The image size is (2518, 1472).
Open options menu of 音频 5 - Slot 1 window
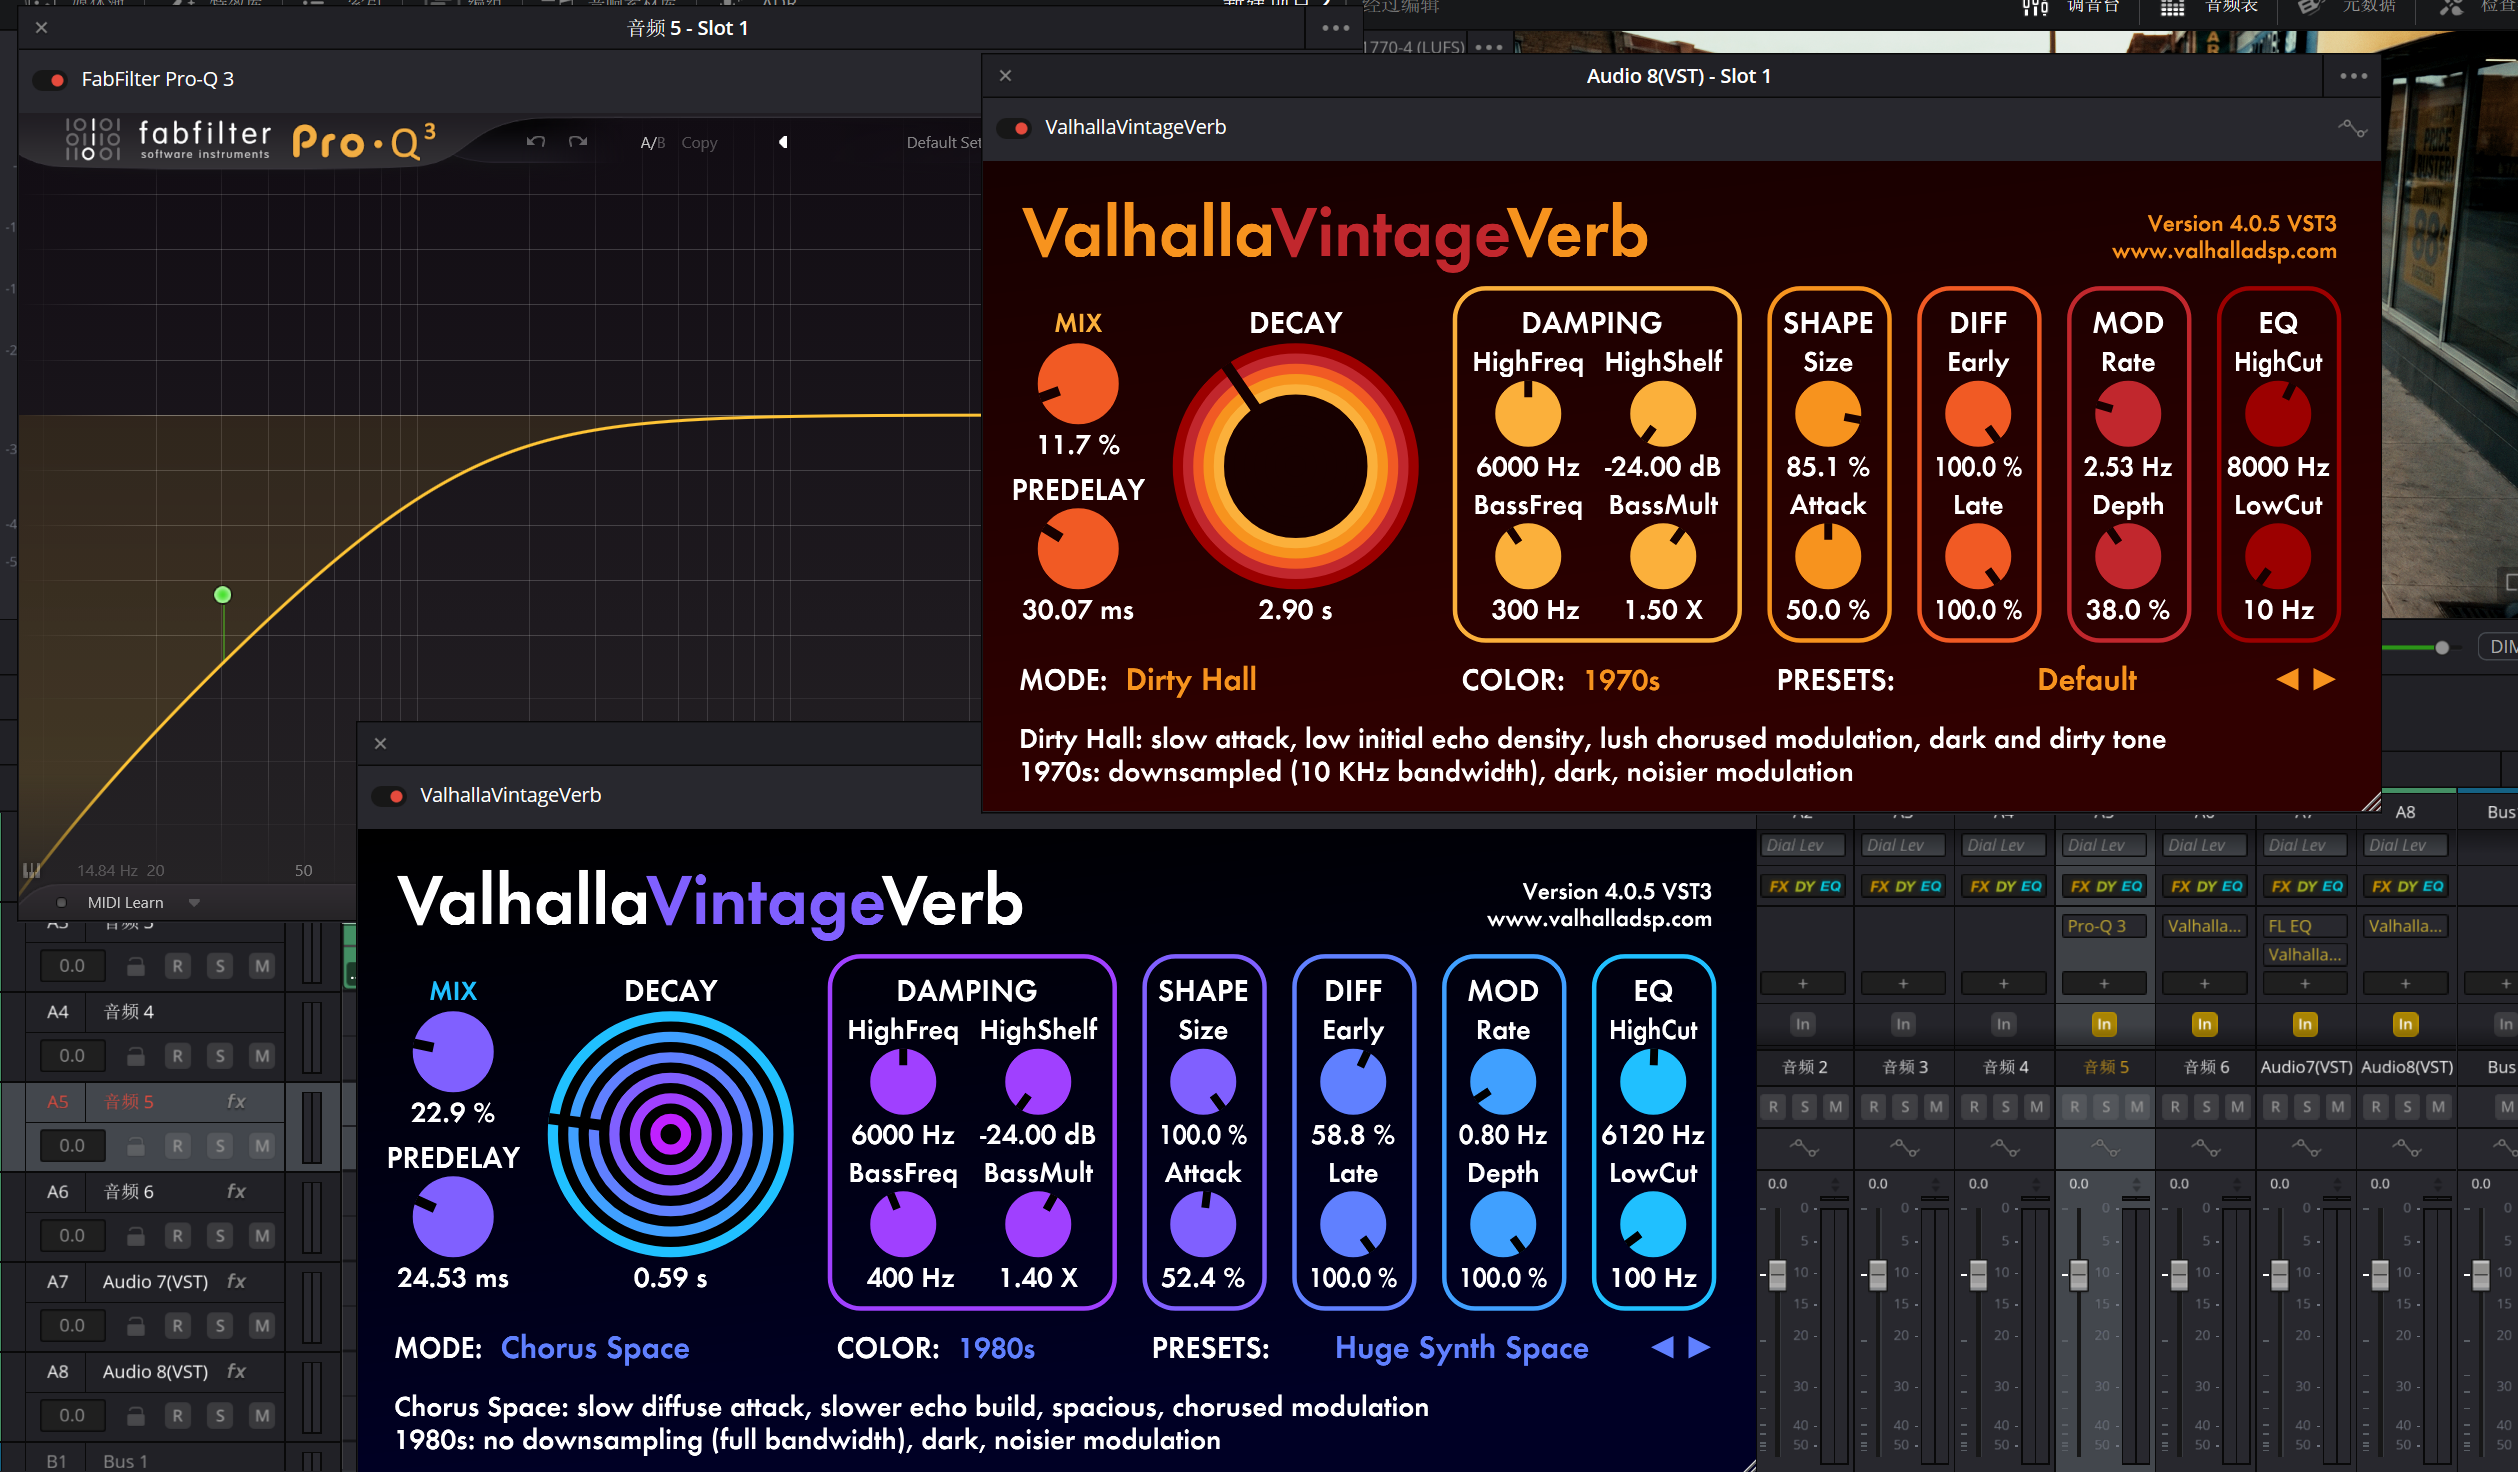coord(1336,28)
